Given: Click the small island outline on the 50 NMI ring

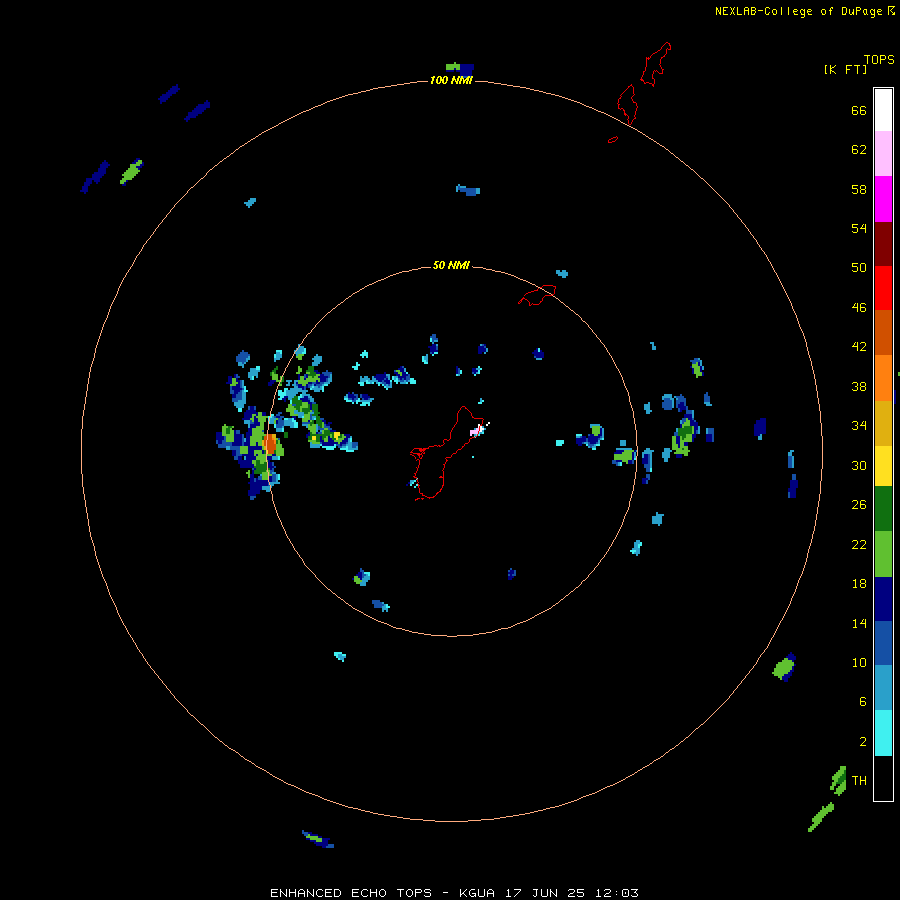Looking at the screenshot, I should pyautogui.click(x=537, y=295).
